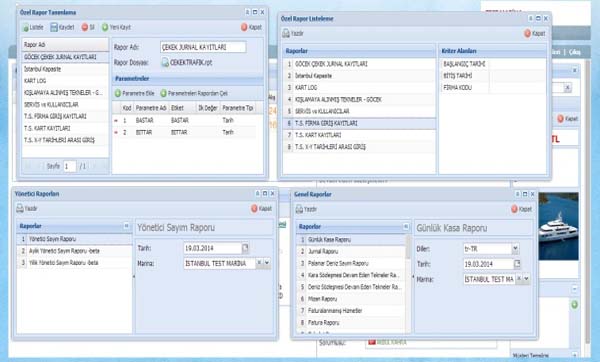600x362 pixels.
Task: Click Yazdır print in Özel Rapor Listeleme
Action: 293,34
